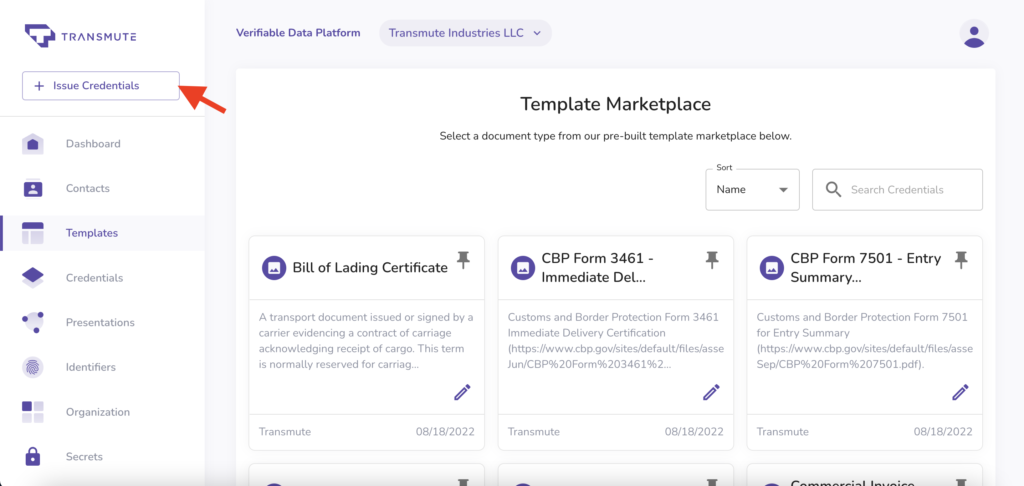Open Credentials in the sidebar

(94, 278)
